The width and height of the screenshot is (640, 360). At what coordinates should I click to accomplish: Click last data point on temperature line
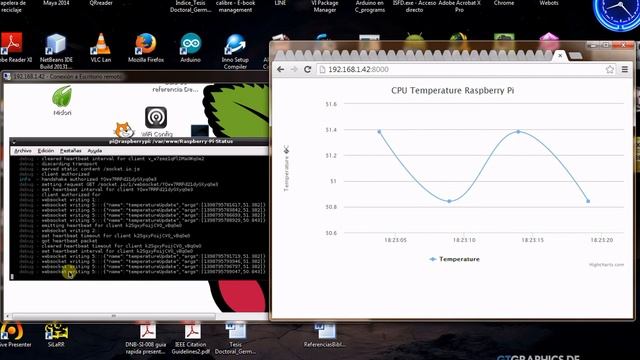point(588,201)
